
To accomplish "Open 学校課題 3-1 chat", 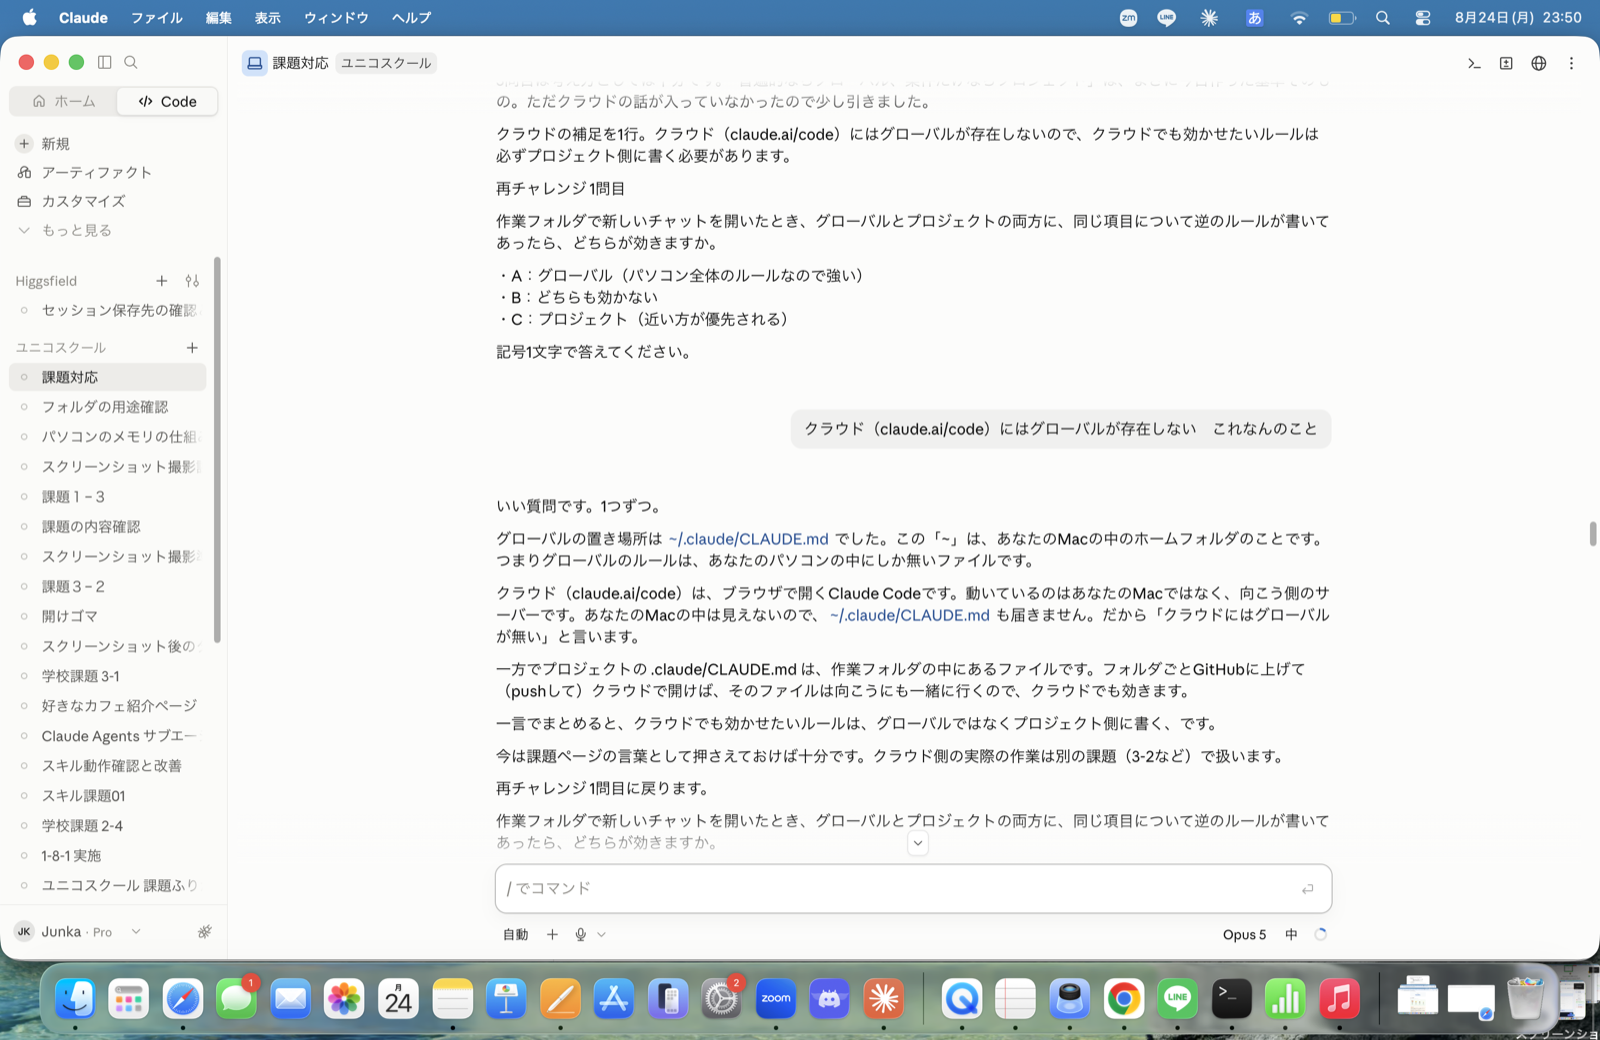I will tap(108, 676).
